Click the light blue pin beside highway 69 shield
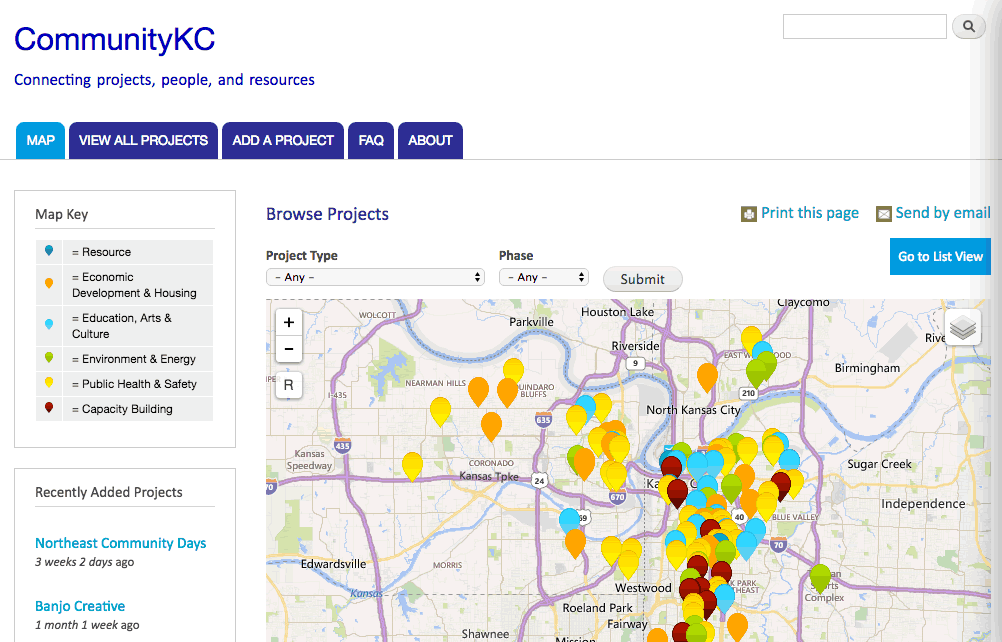The height and width of the screenshot is (642, 1002). pos(569,521)
